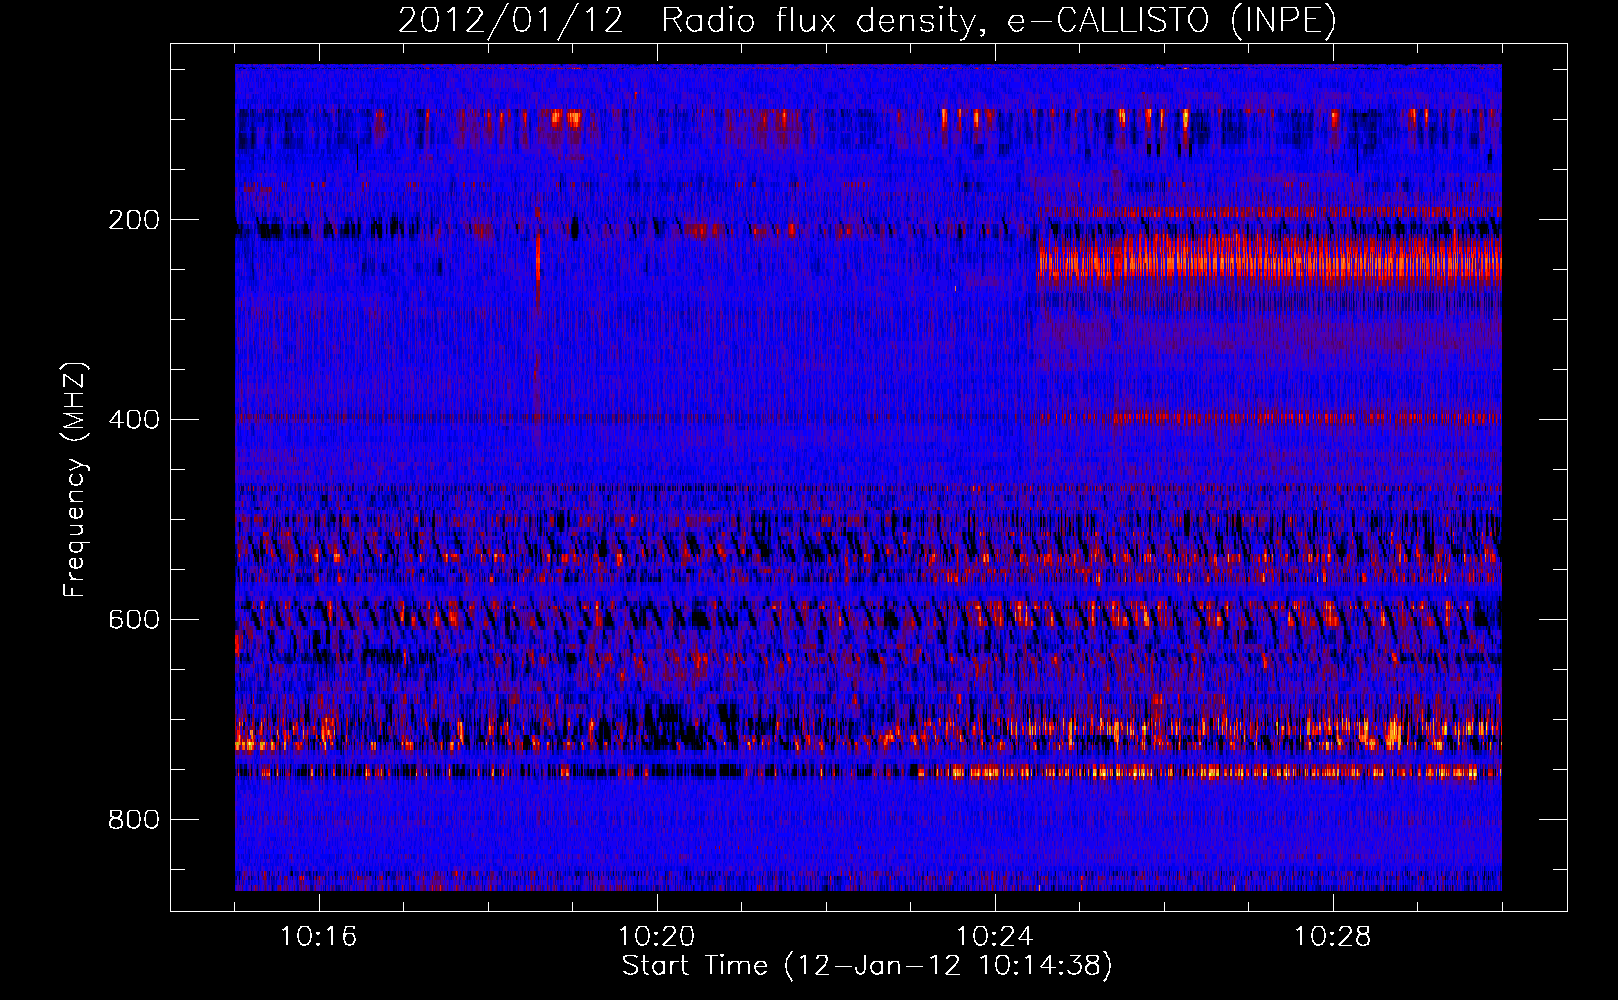The width and height of the screenshot is (1618, 1000).
Task: Click the 10:16 time tick label
Action: (x=319, y=937)
